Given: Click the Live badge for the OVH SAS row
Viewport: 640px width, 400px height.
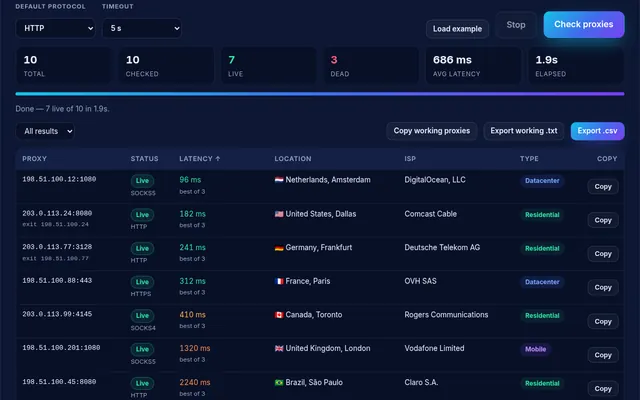Looking at the screenshot, I should (x=142, y=282).
